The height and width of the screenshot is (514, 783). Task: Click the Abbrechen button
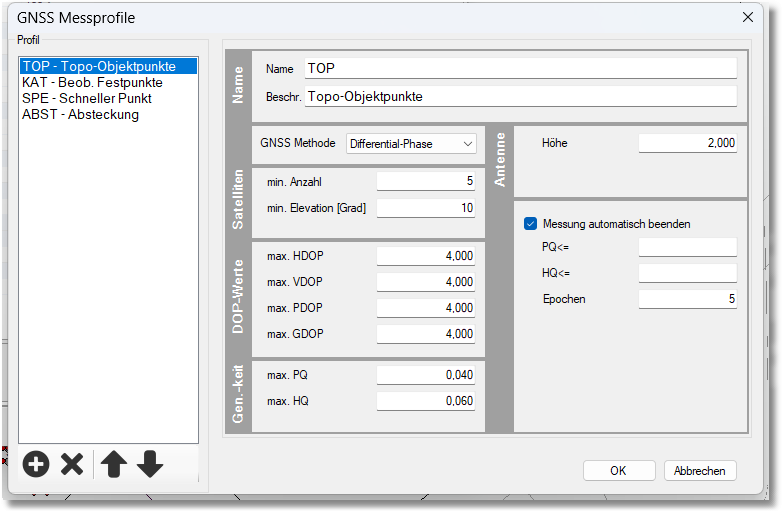pos(700,470)
